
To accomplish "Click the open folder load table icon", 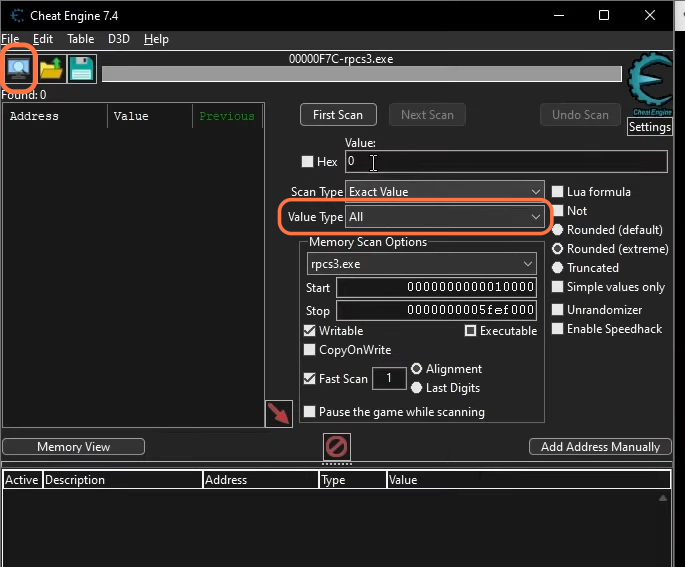I will (51, 69).
